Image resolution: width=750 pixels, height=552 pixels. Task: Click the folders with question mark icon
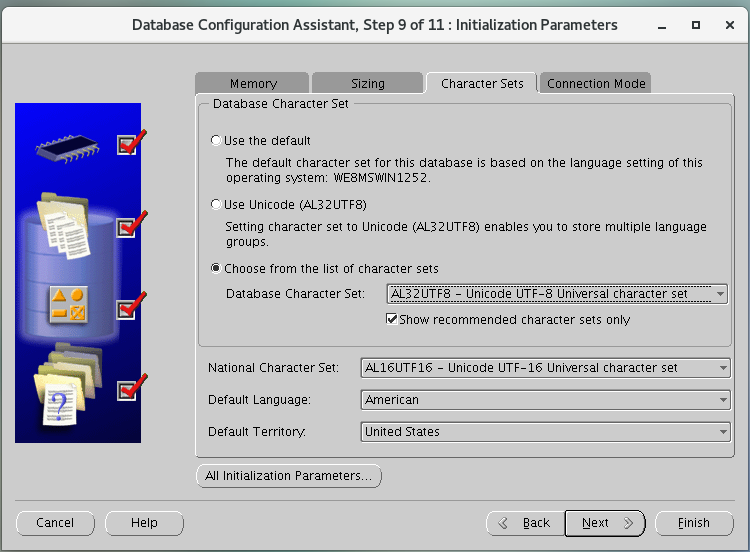pyautogui.click(x=68, y=385)
